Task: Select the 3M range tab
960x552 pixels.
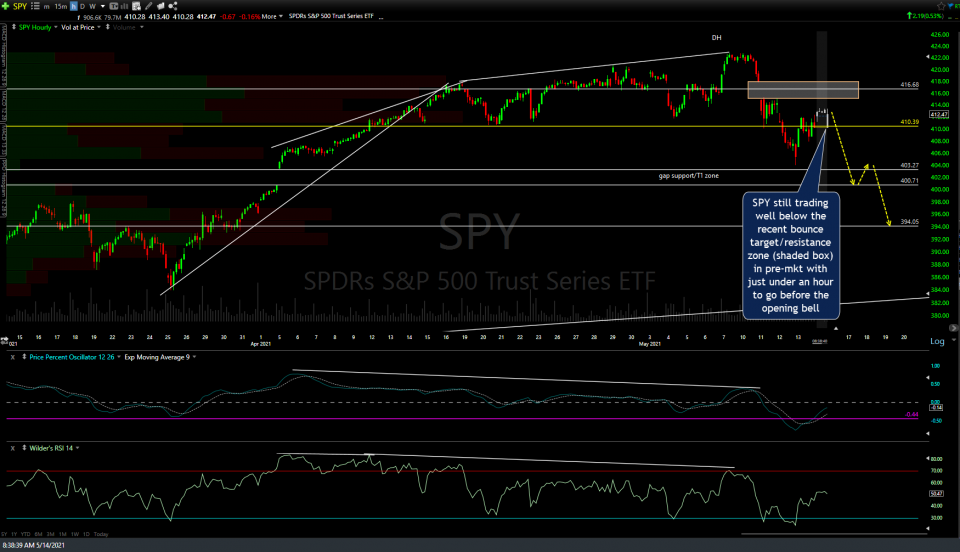Action: (51, 534)
